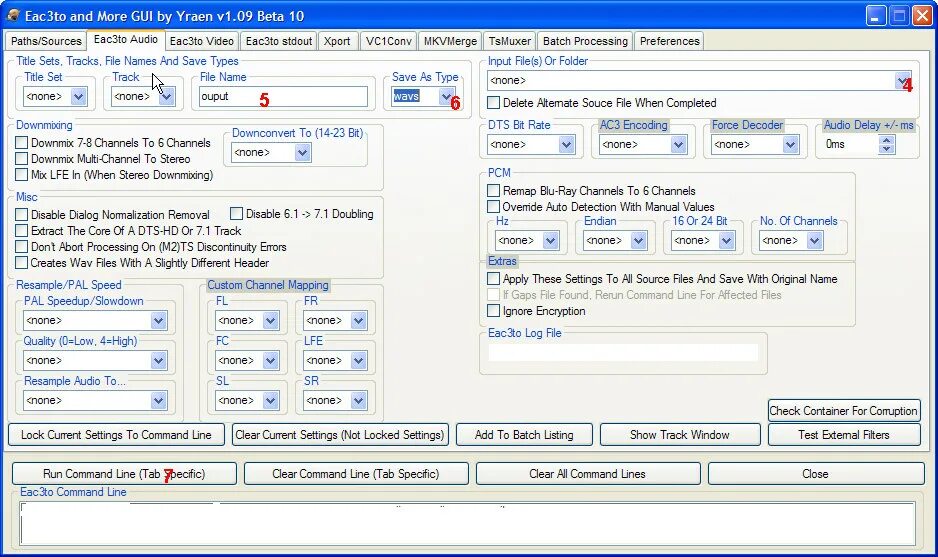Open the PAL Speedup/Slowdown dropdown

click(159, 321)
